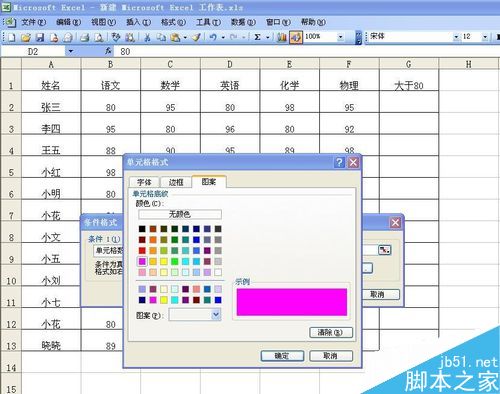Open the 窗口 menu
500x394 pixels.
click(x=278, y=22)
